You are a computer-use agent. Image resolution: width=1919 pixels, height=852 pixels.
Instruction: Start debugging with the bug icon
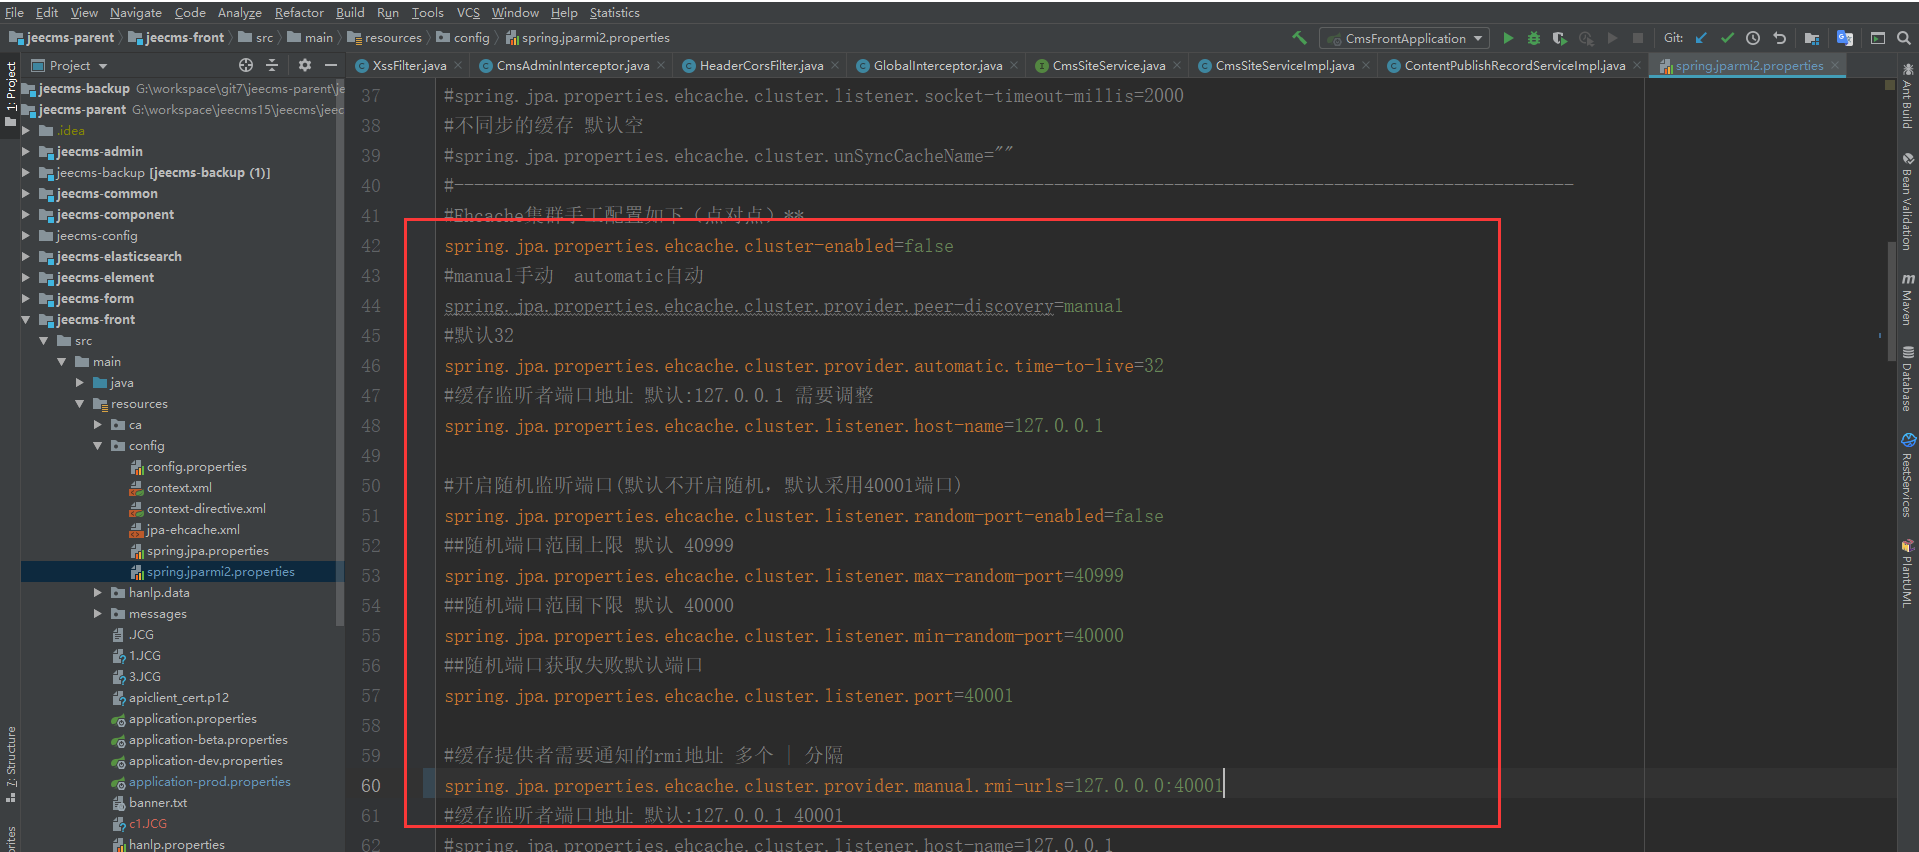pos(1534,38)
